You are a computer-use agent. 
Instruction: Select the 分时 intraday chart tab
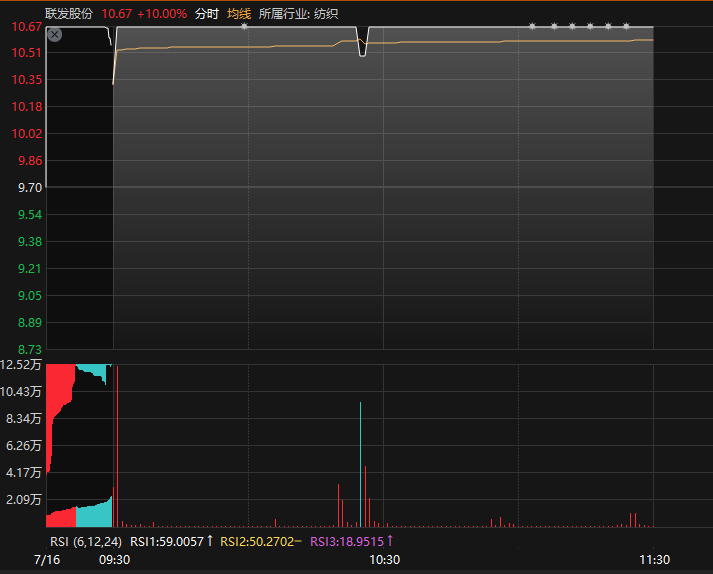coord(207,14)
